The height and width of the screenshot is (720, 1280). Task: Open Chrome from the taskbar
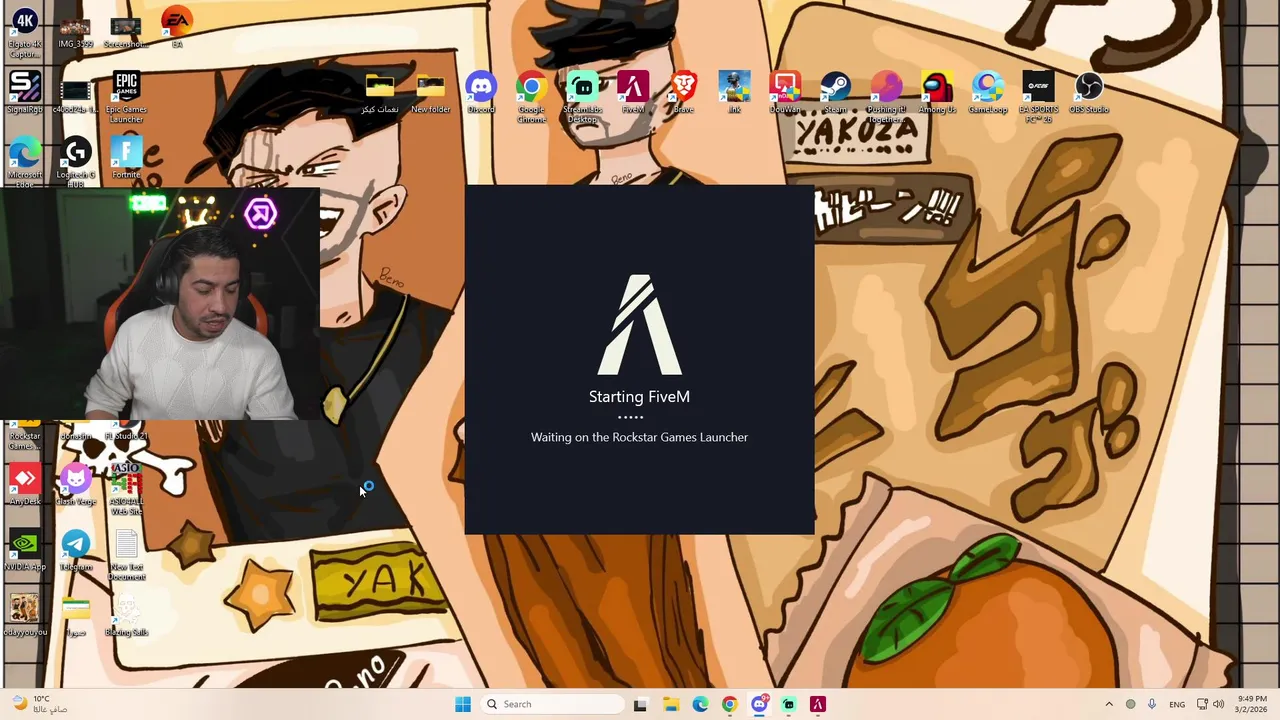729,704
